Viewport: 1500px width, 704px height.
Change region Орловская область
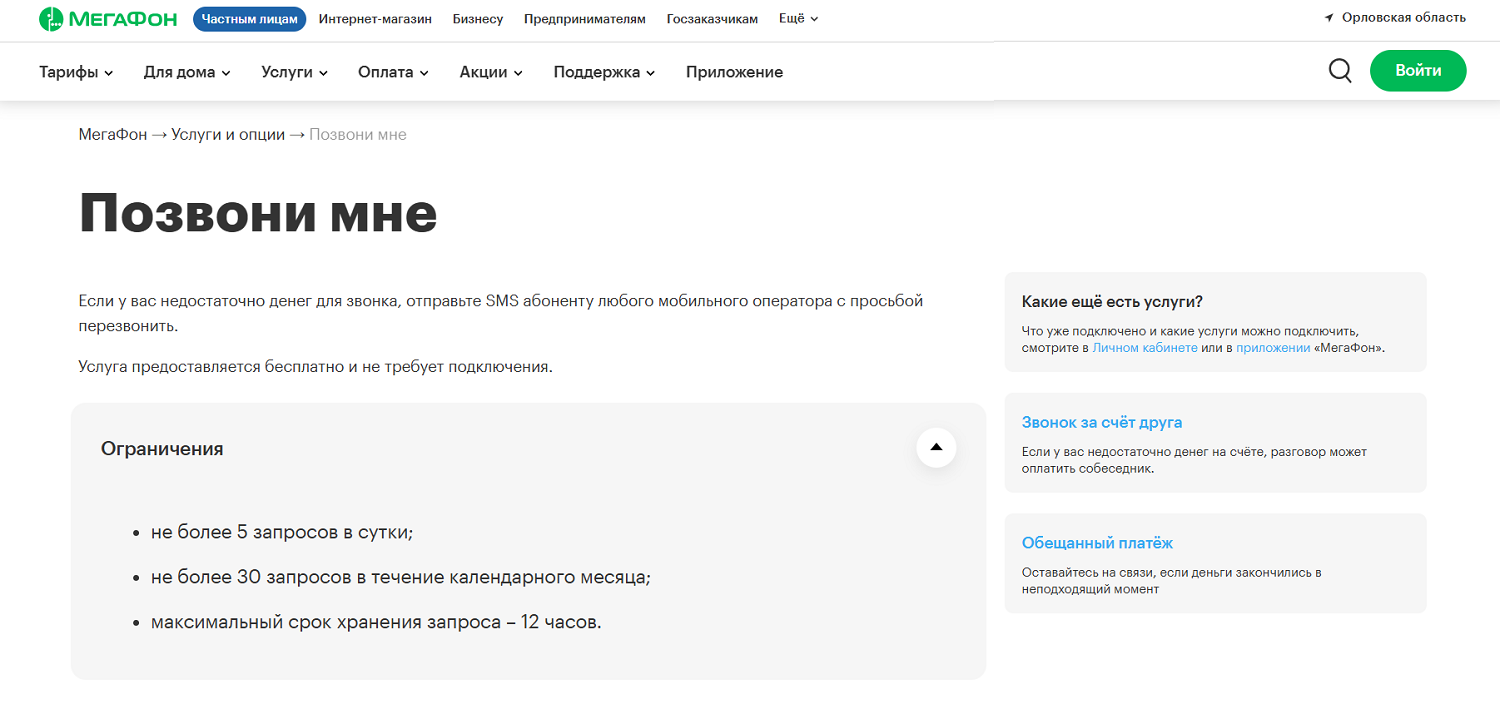coord(1404,18)
